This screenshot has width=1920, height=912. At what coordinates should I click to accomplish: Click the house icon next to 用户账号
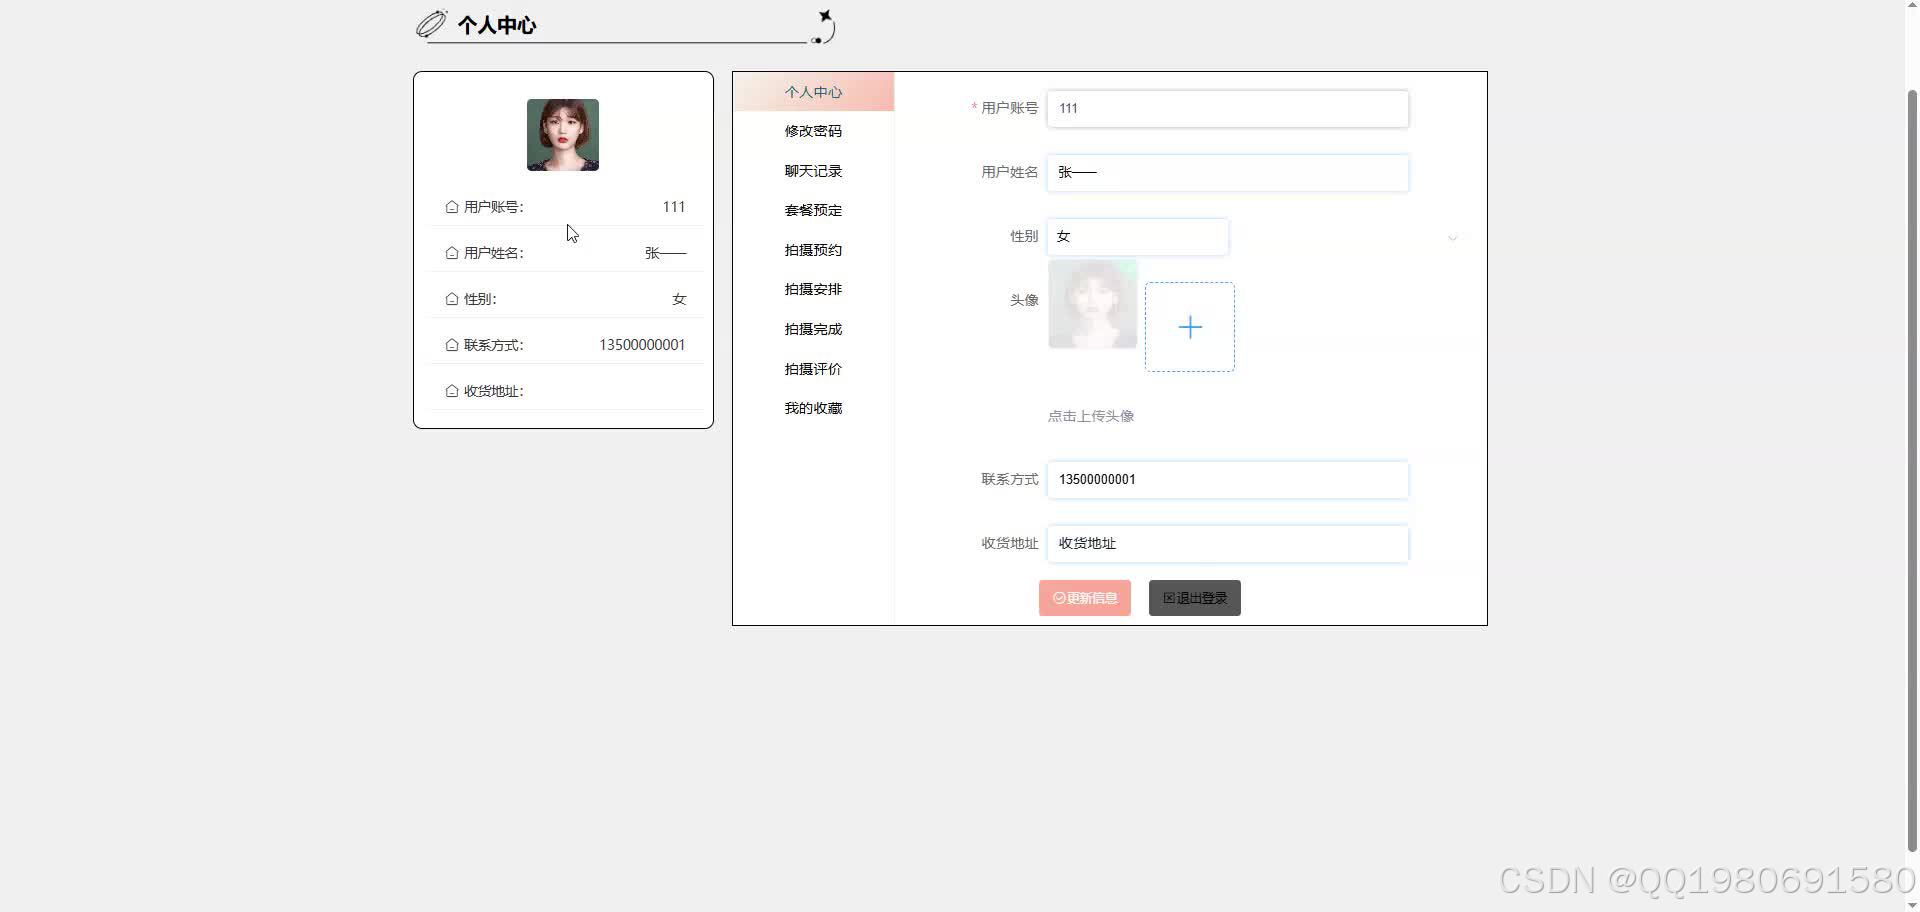click(451, 206)
